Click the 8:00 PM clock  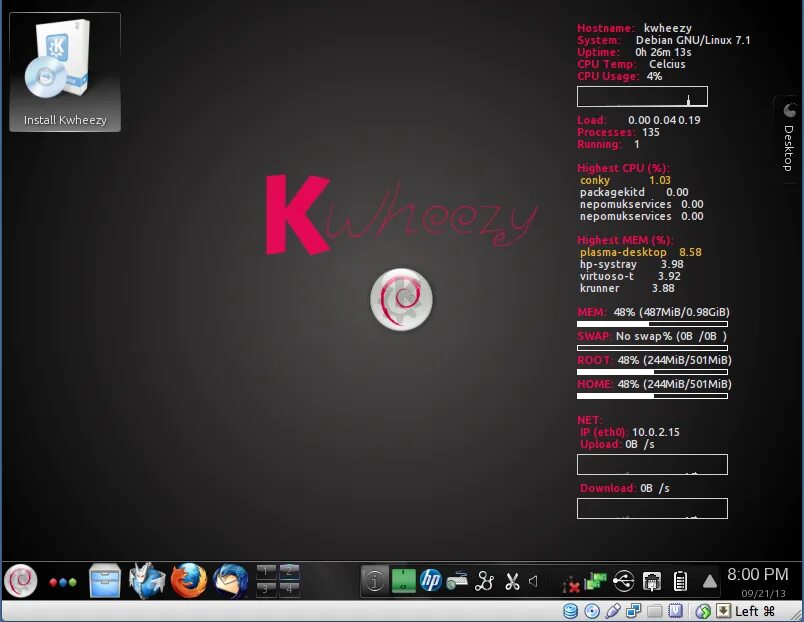pyautogui.click(x=758, y=574)
